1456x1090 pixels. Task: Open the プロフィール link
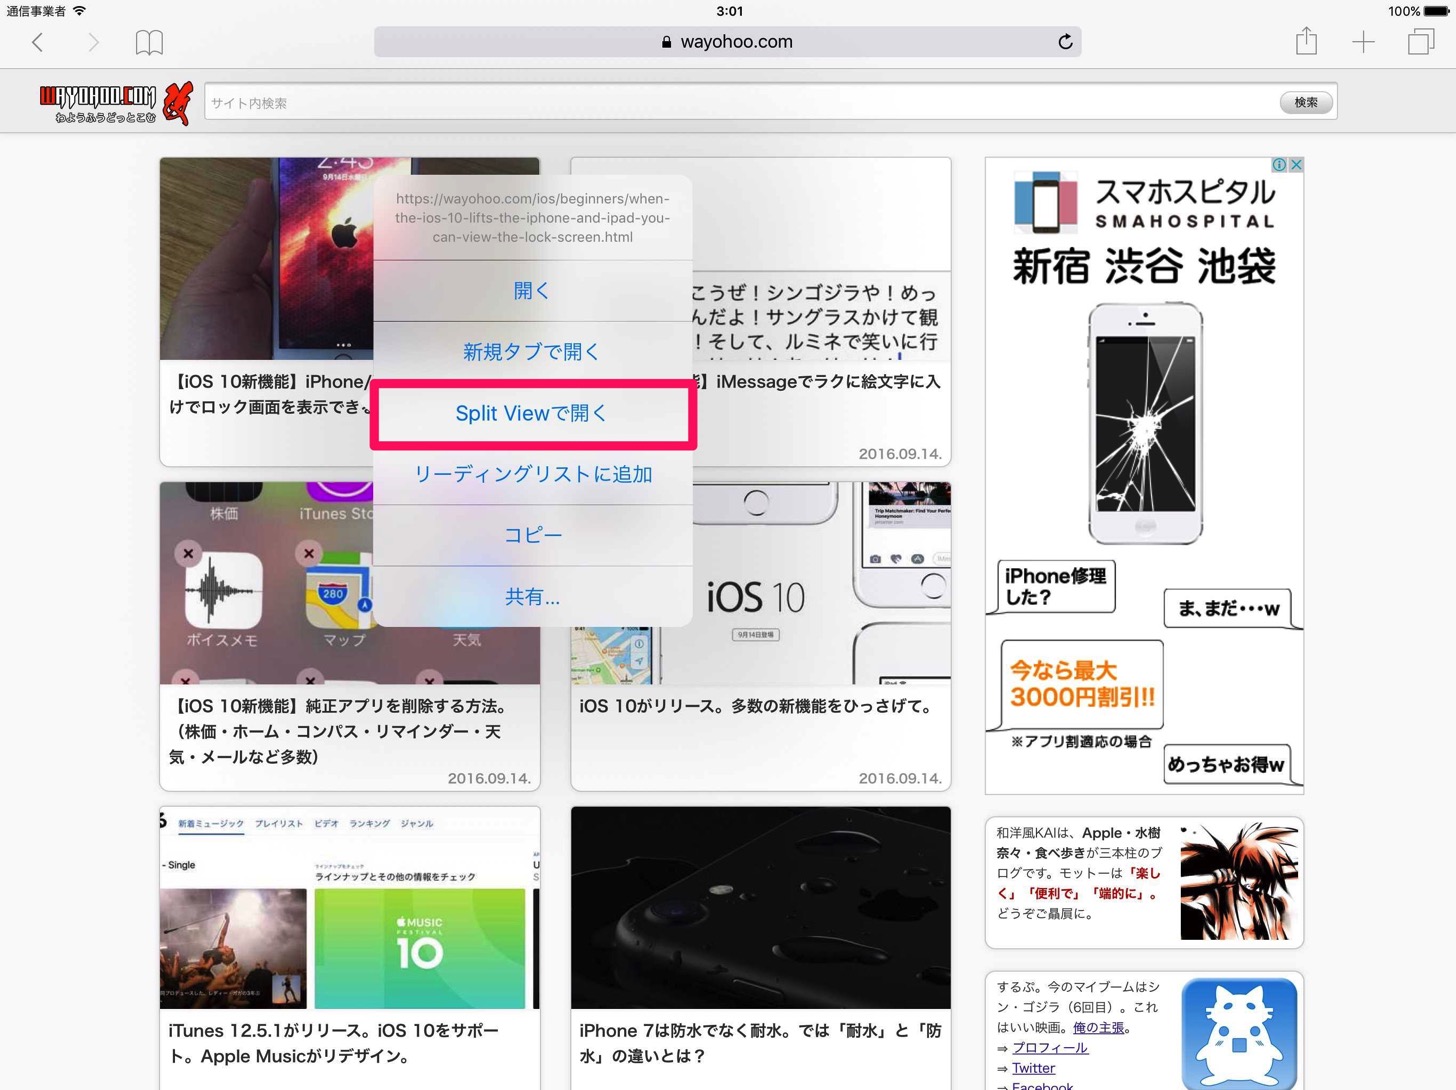click(x=1049, y=1048)
